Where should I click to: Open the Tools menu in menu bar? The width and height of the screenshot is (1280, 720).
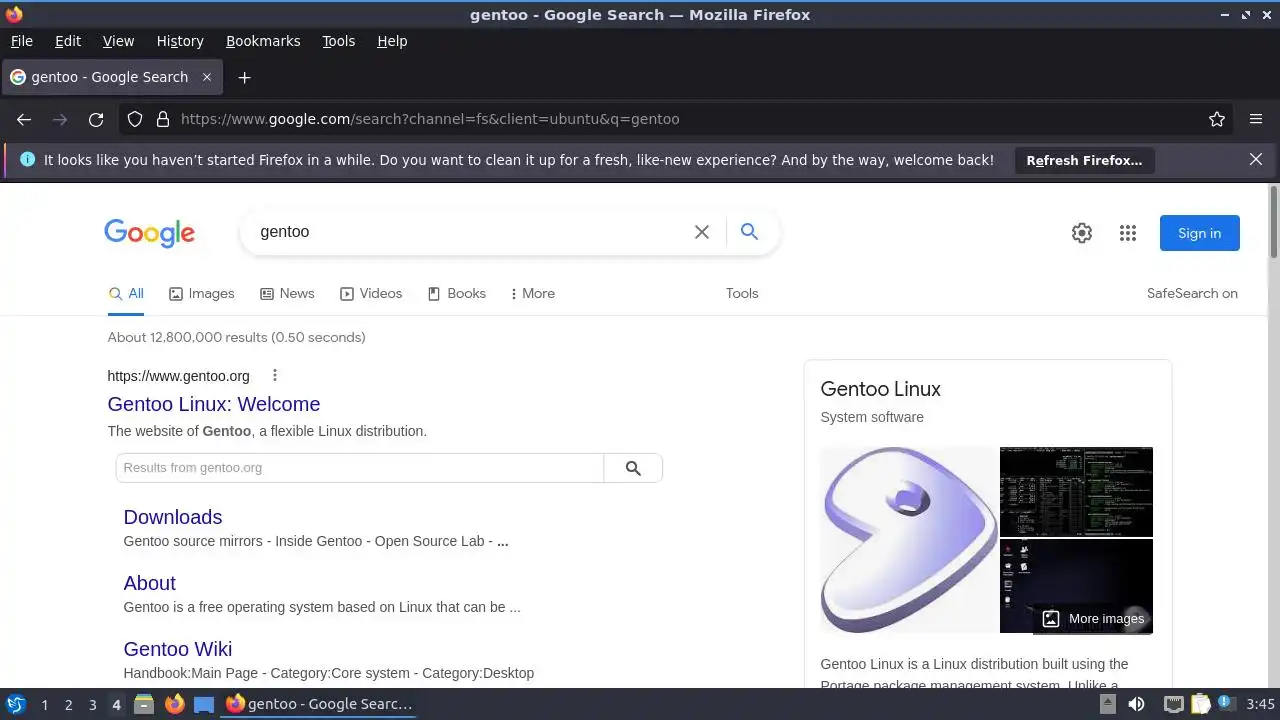tap(338, 41)
